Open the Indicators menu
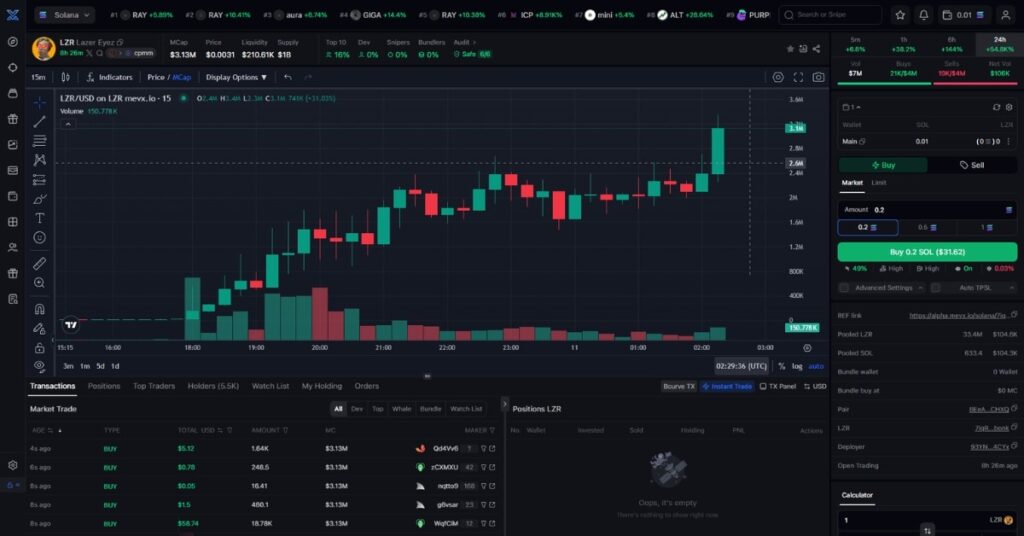This screenshot has width=1024, height=536. coord(109,77)
